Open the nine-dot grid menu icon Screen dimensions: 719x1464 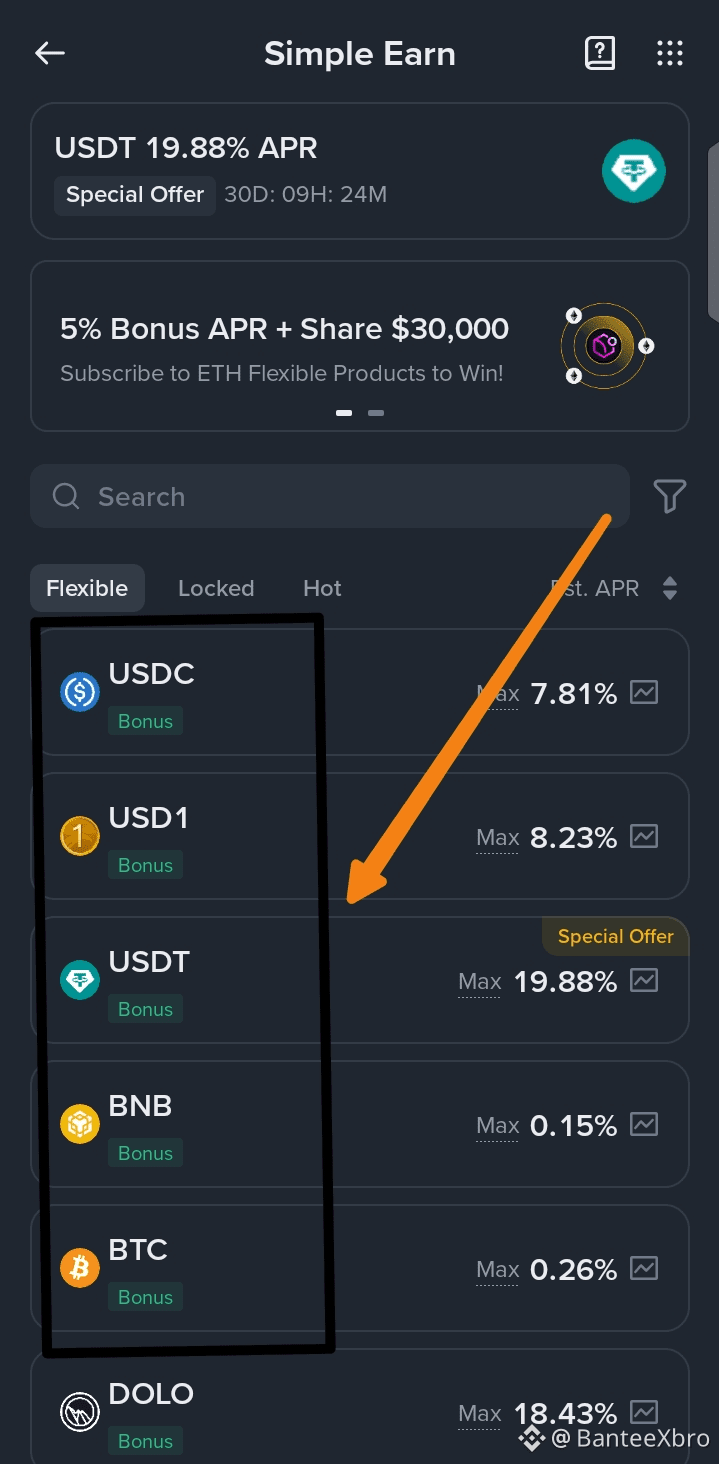point(669,54)
